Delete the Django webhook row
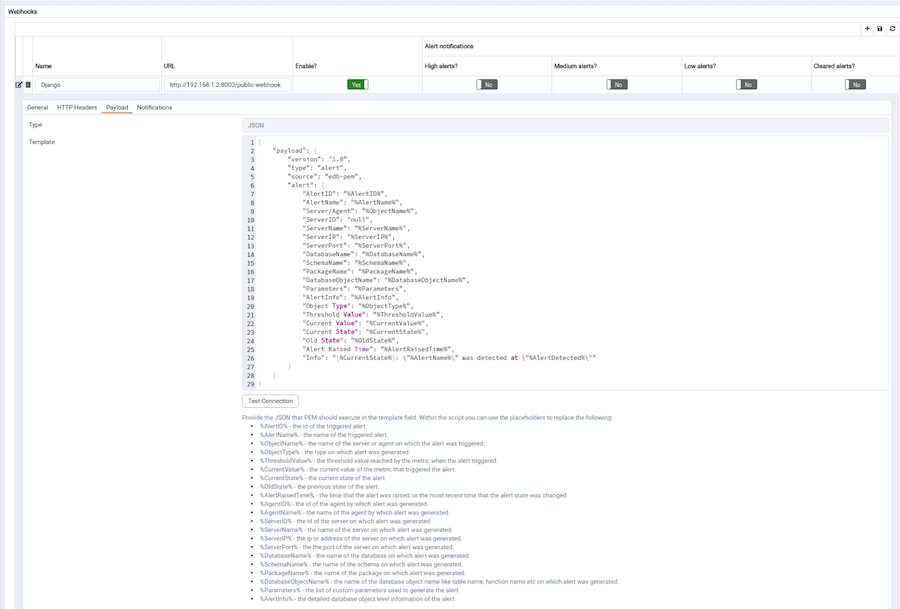The width and height of the screenshot is (900, 609). pos(28,85)
